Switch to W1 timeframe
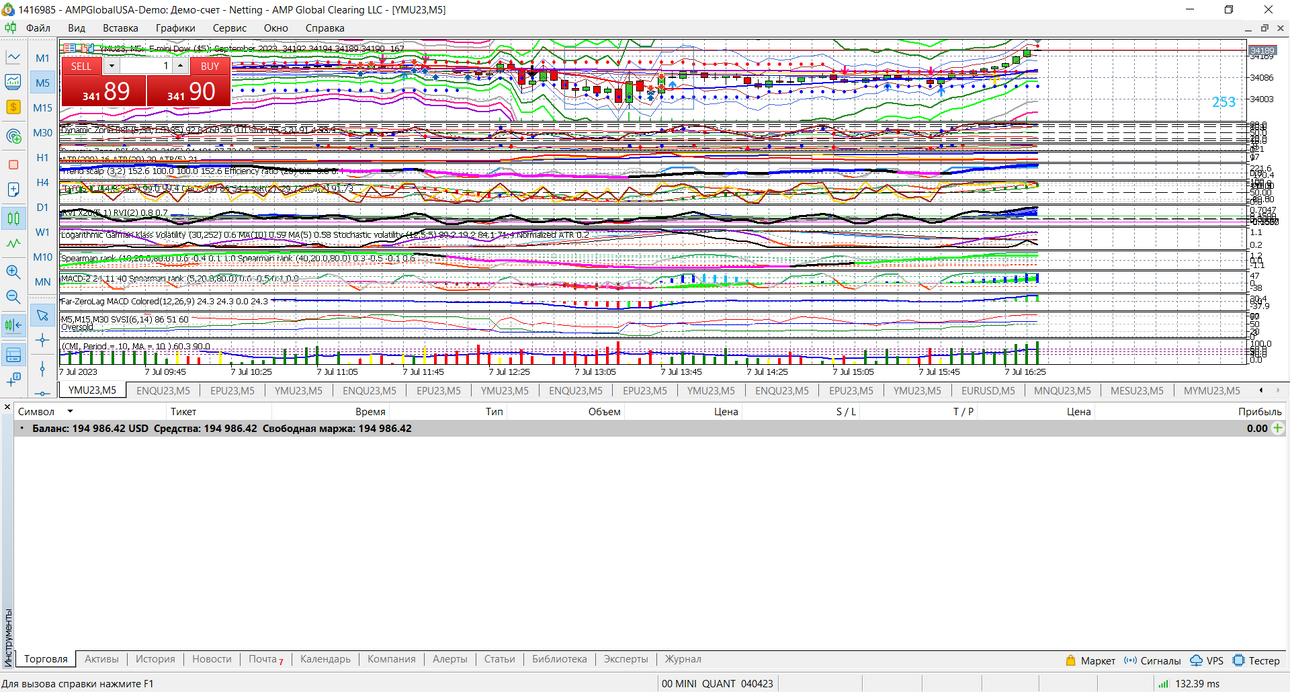The height and width of the screenshot is (692, 1290). click(x=42, y=232)
